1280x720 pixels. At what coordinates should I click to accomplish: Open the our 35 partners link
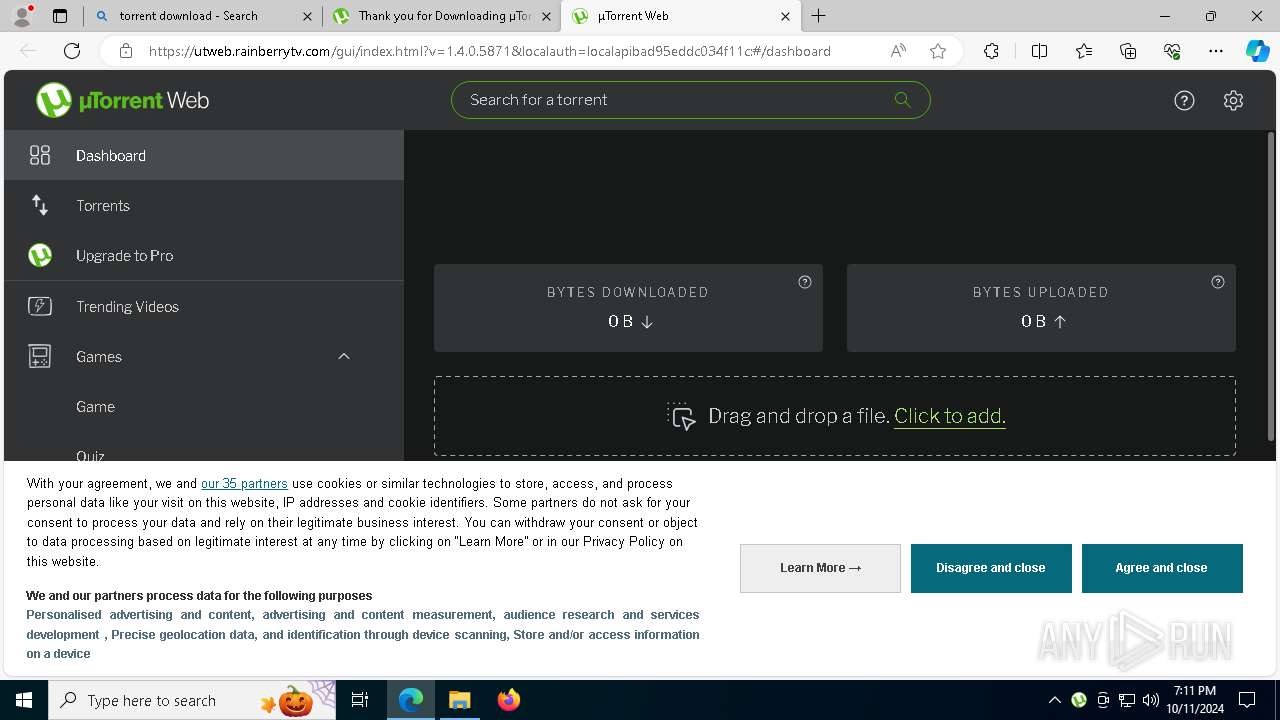244,483
